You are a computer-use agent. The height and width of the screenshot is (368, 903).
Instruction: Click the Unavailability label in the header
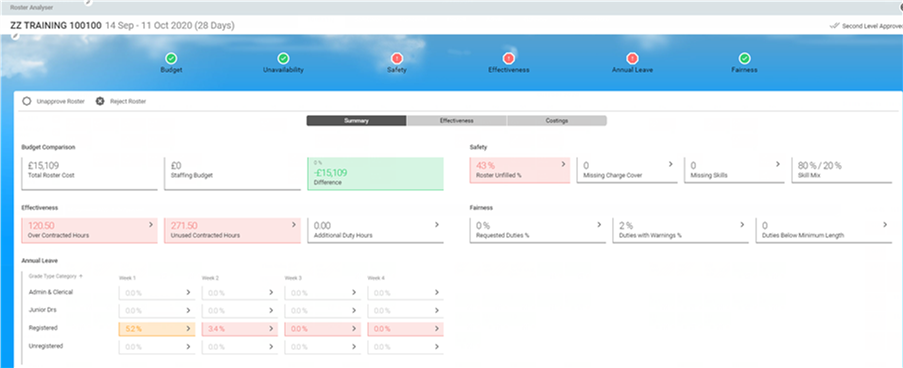[x=283, y=70]
